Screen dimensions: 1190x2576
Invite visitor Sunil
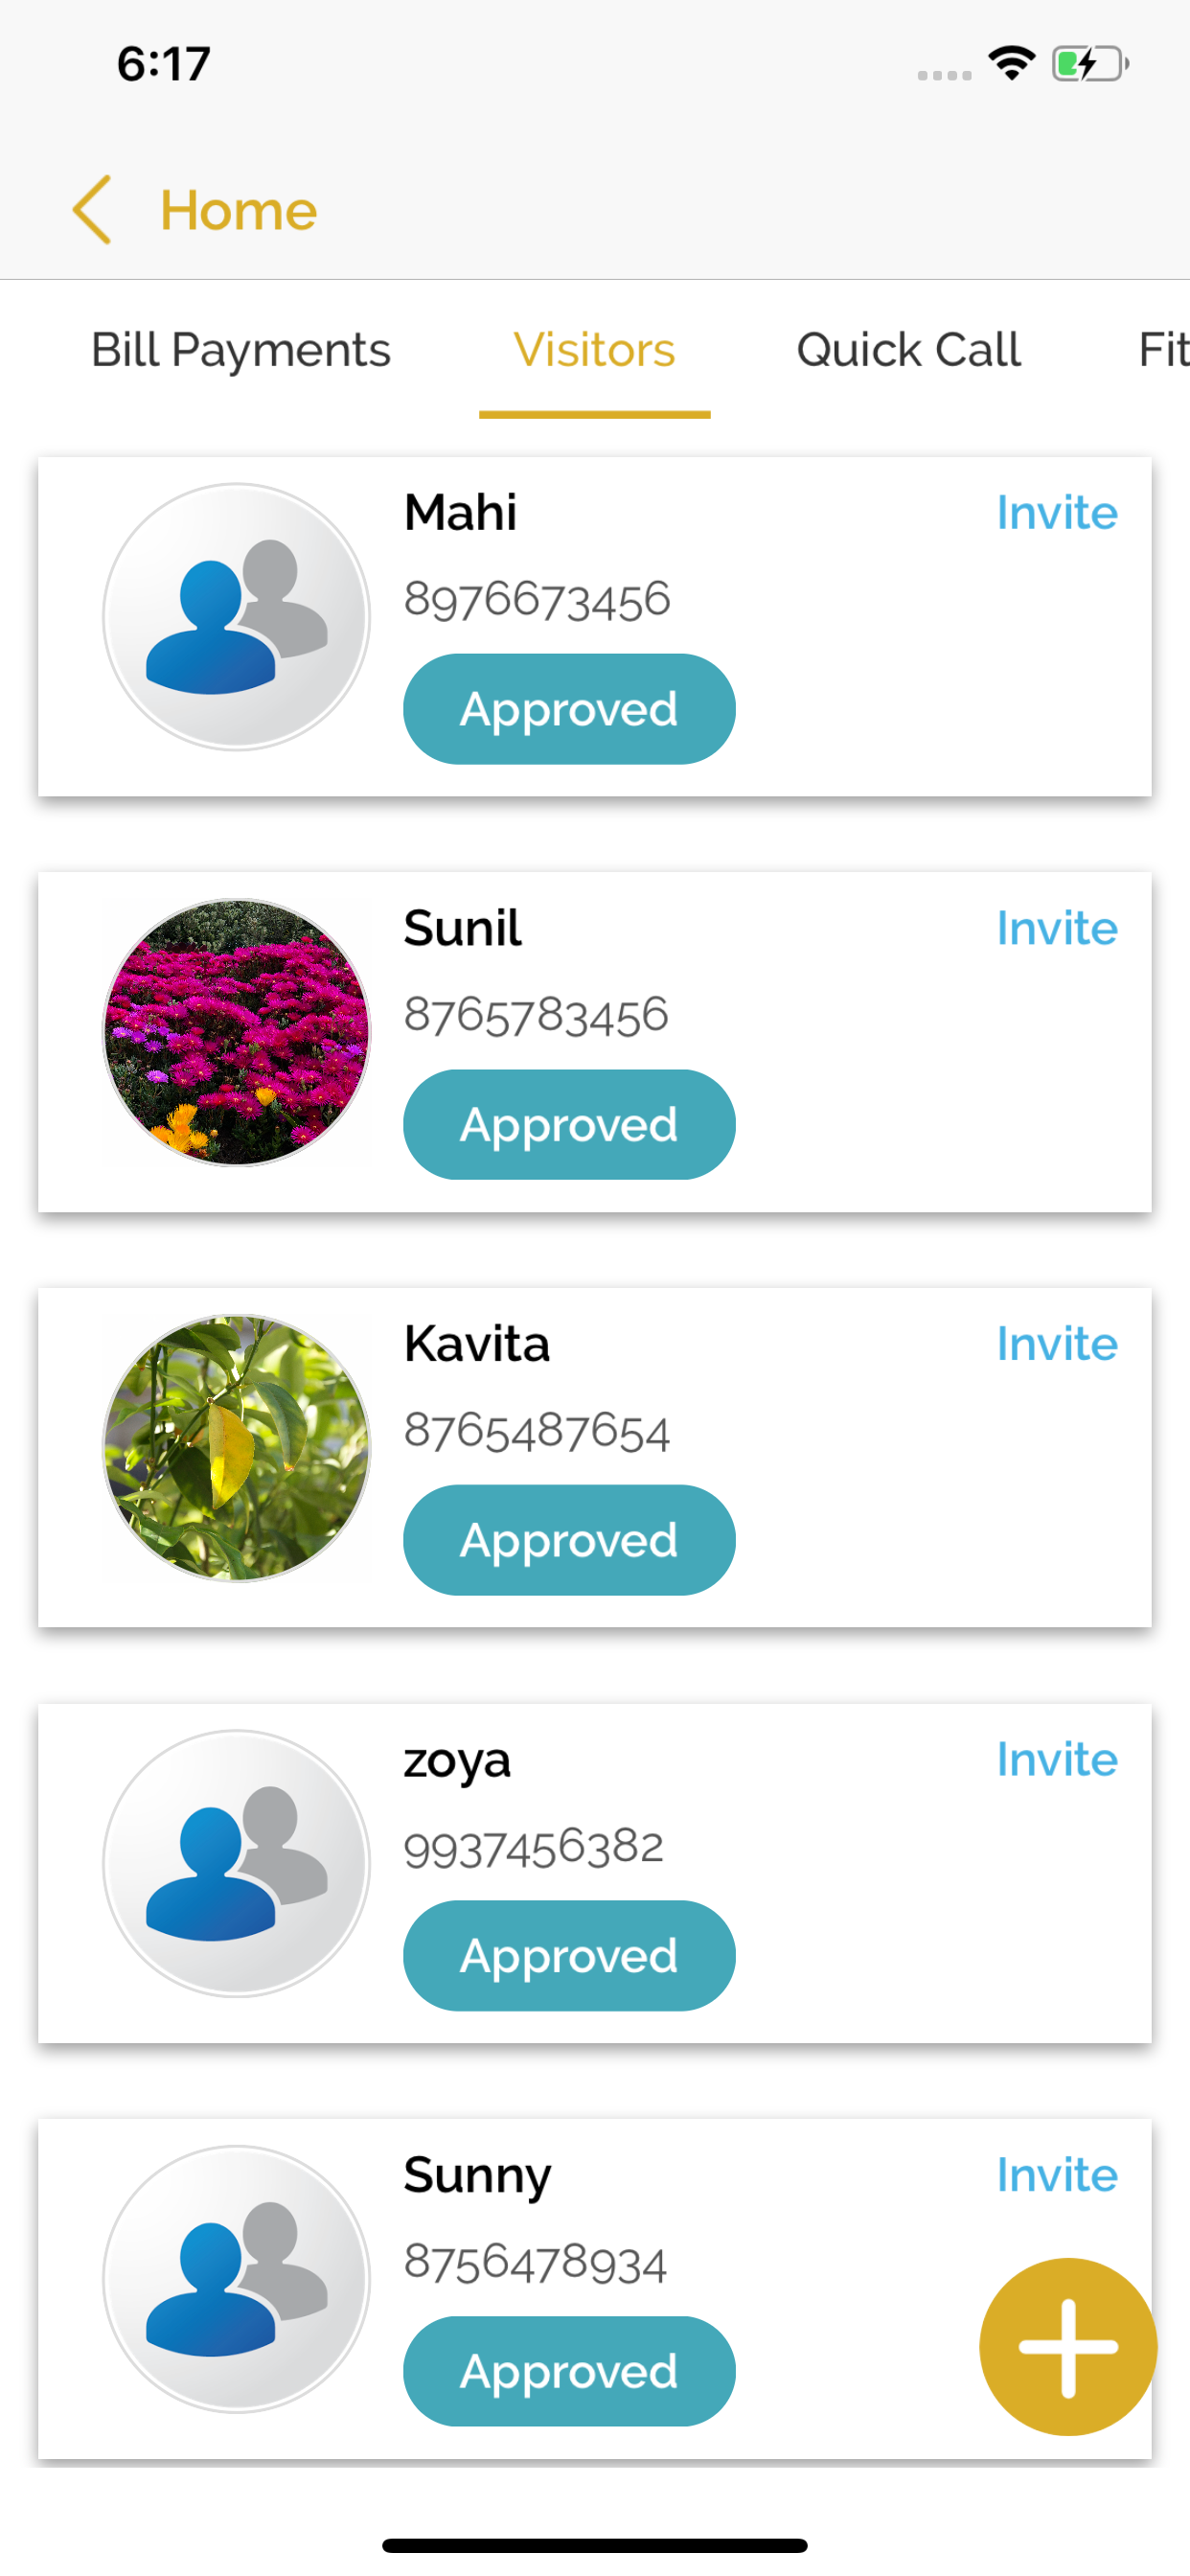[1057, 929]
